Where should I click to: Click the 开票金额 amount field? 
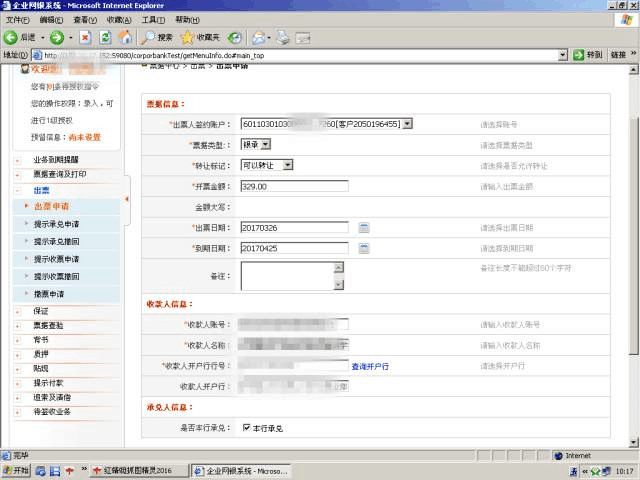click(x=294, y=187)
